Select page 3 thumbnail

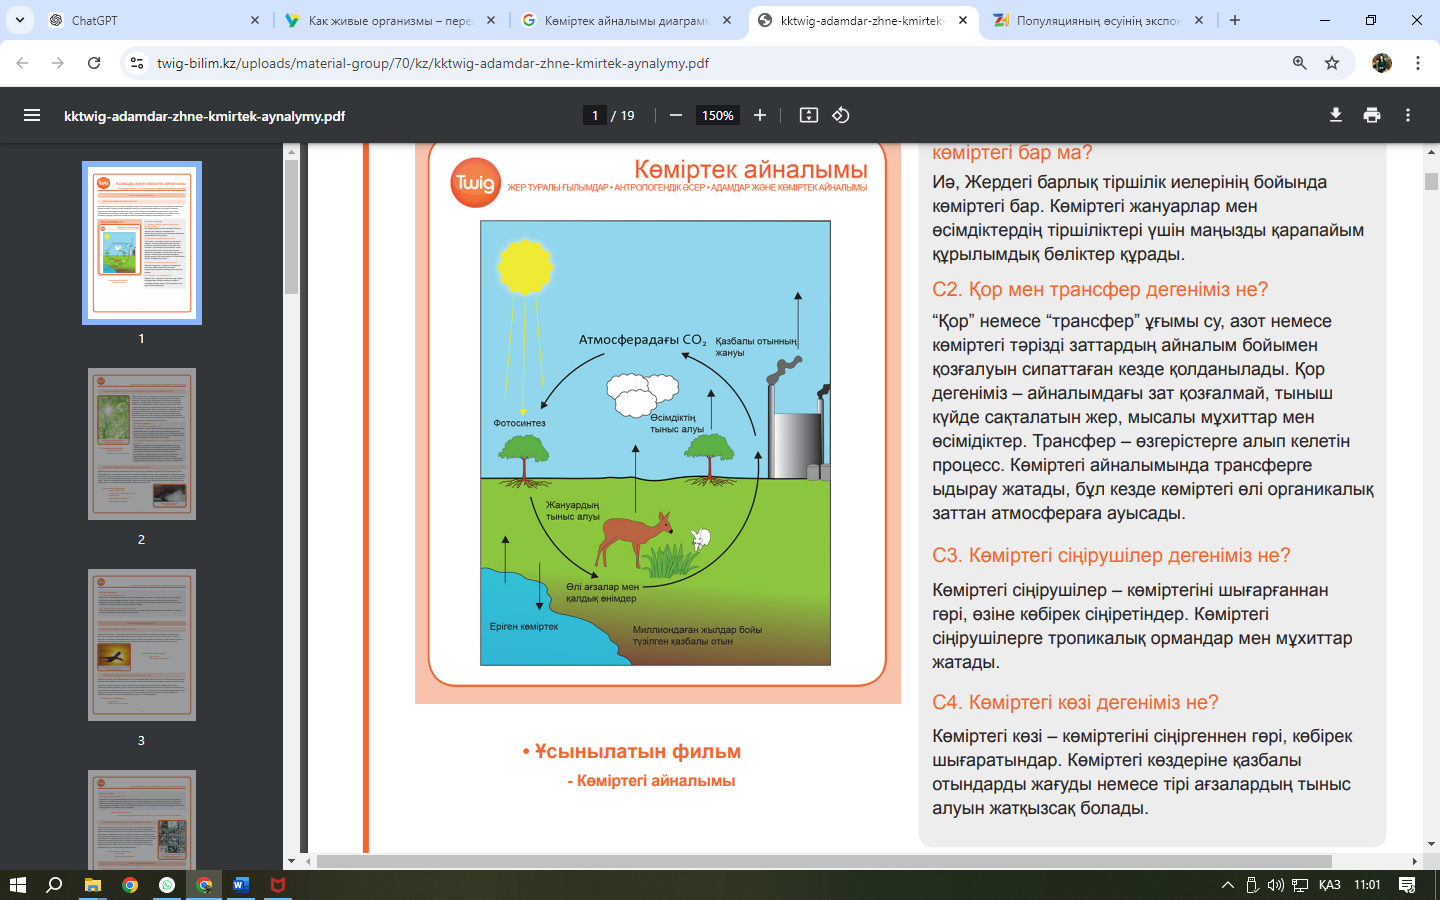click(142, 645)
